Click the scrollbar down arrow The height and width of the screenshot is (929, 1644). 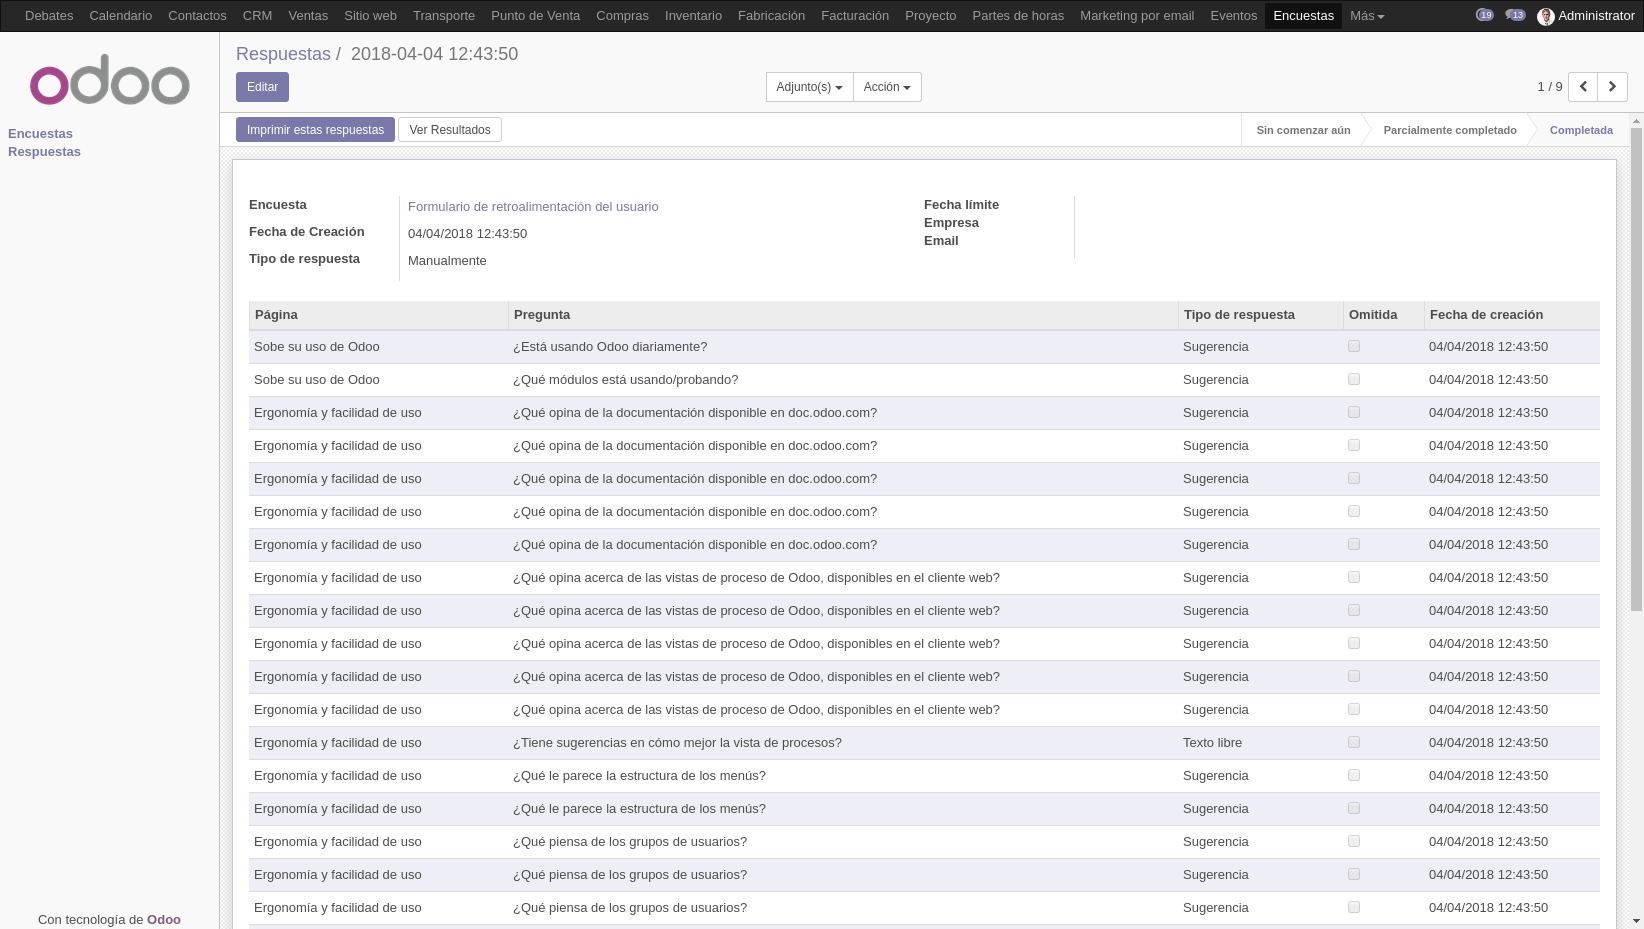pyautogui.click(x=1636, y=921)
